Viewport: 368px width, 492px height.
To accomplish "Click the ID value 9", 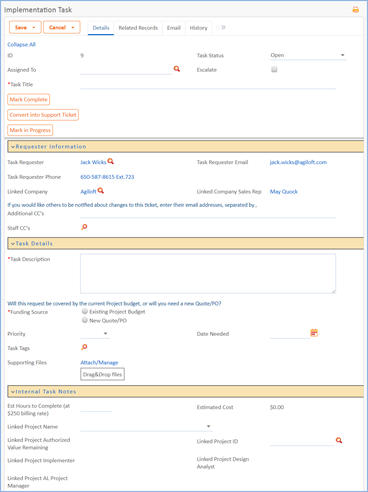I will (x=82, y=56).
